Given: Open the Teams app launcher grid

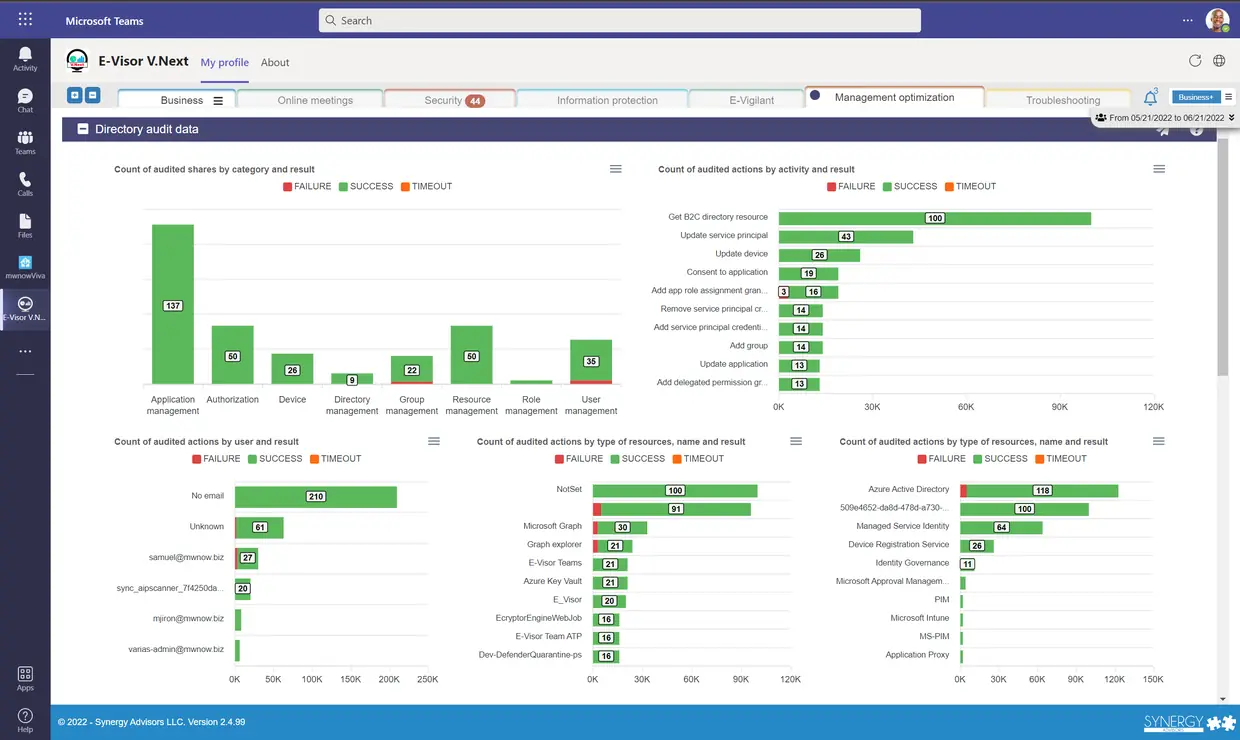Looking at the screenshot, I should click(x=25, y=19).
